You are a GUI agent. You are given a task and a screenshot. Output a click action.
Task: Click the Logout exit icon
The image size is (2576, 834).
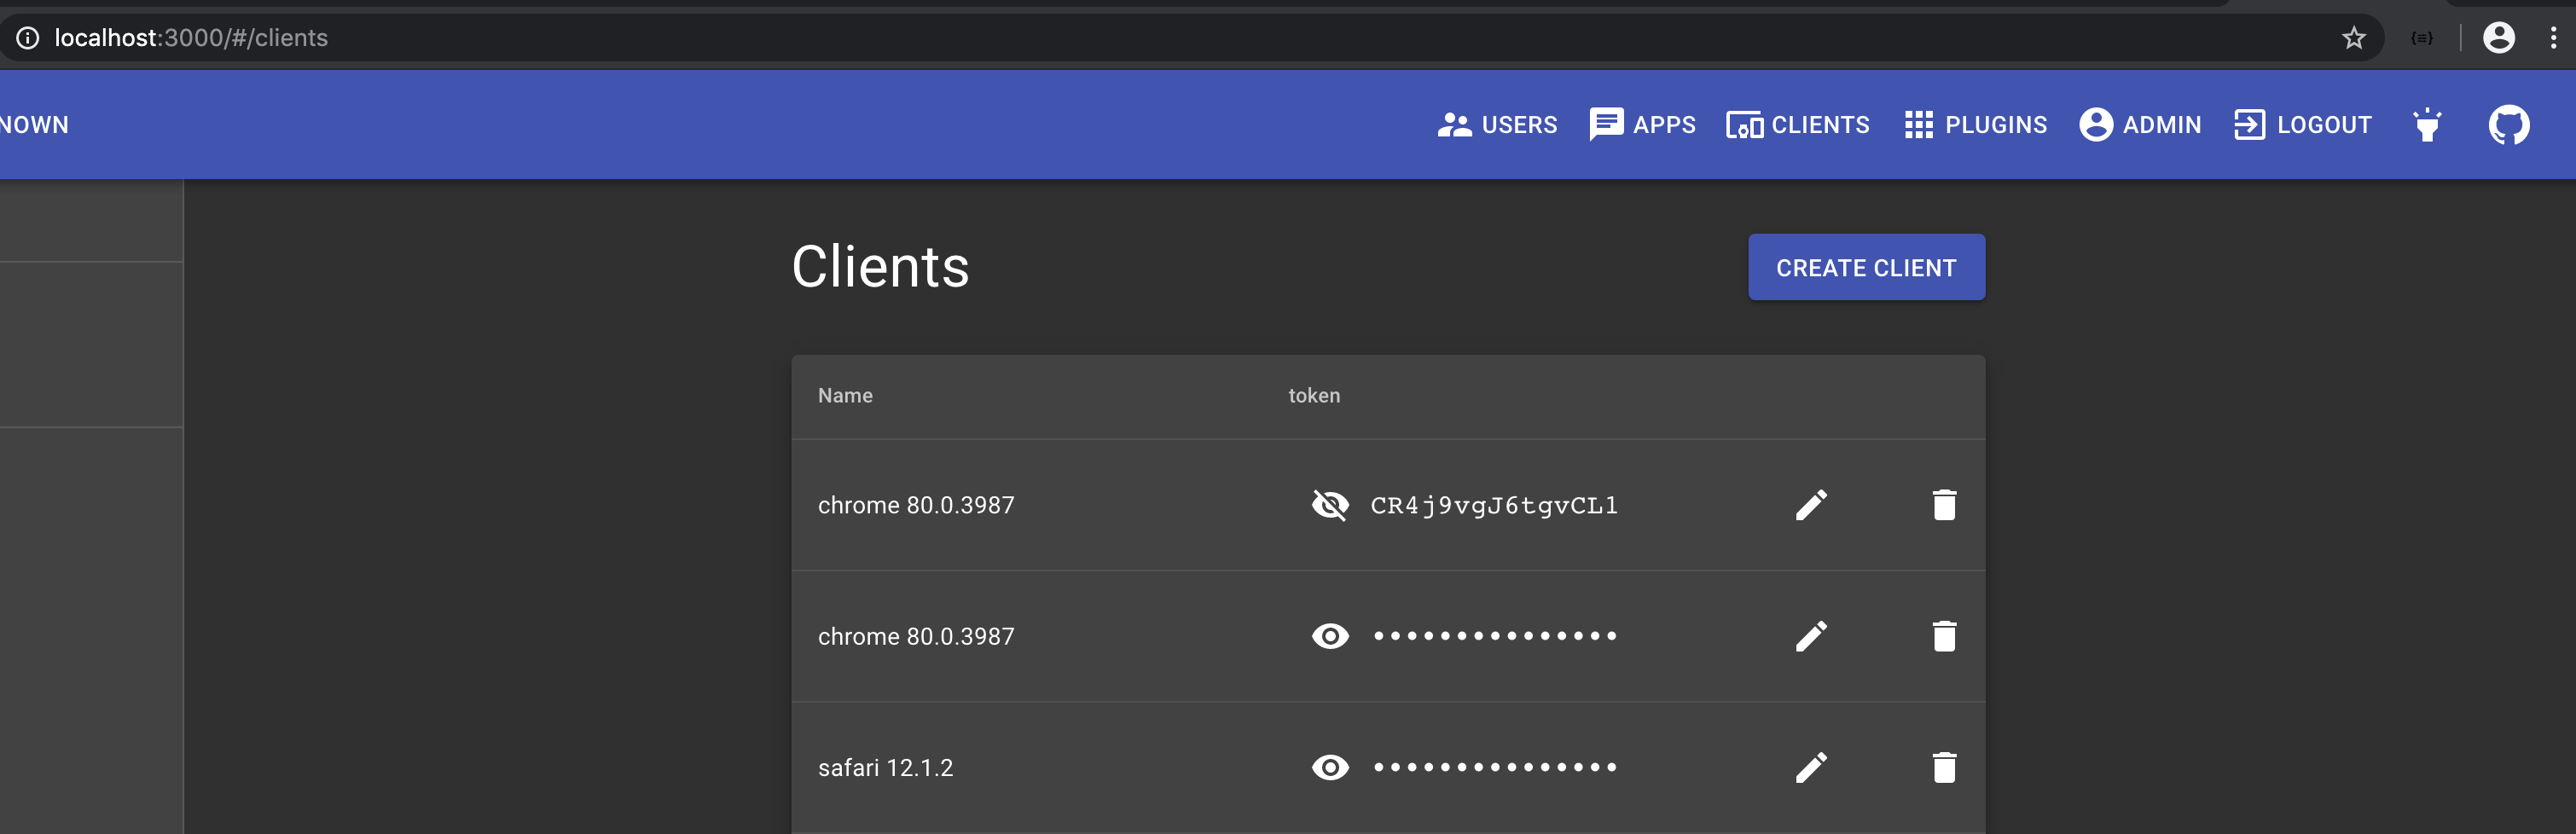[x=2249, y=124]
